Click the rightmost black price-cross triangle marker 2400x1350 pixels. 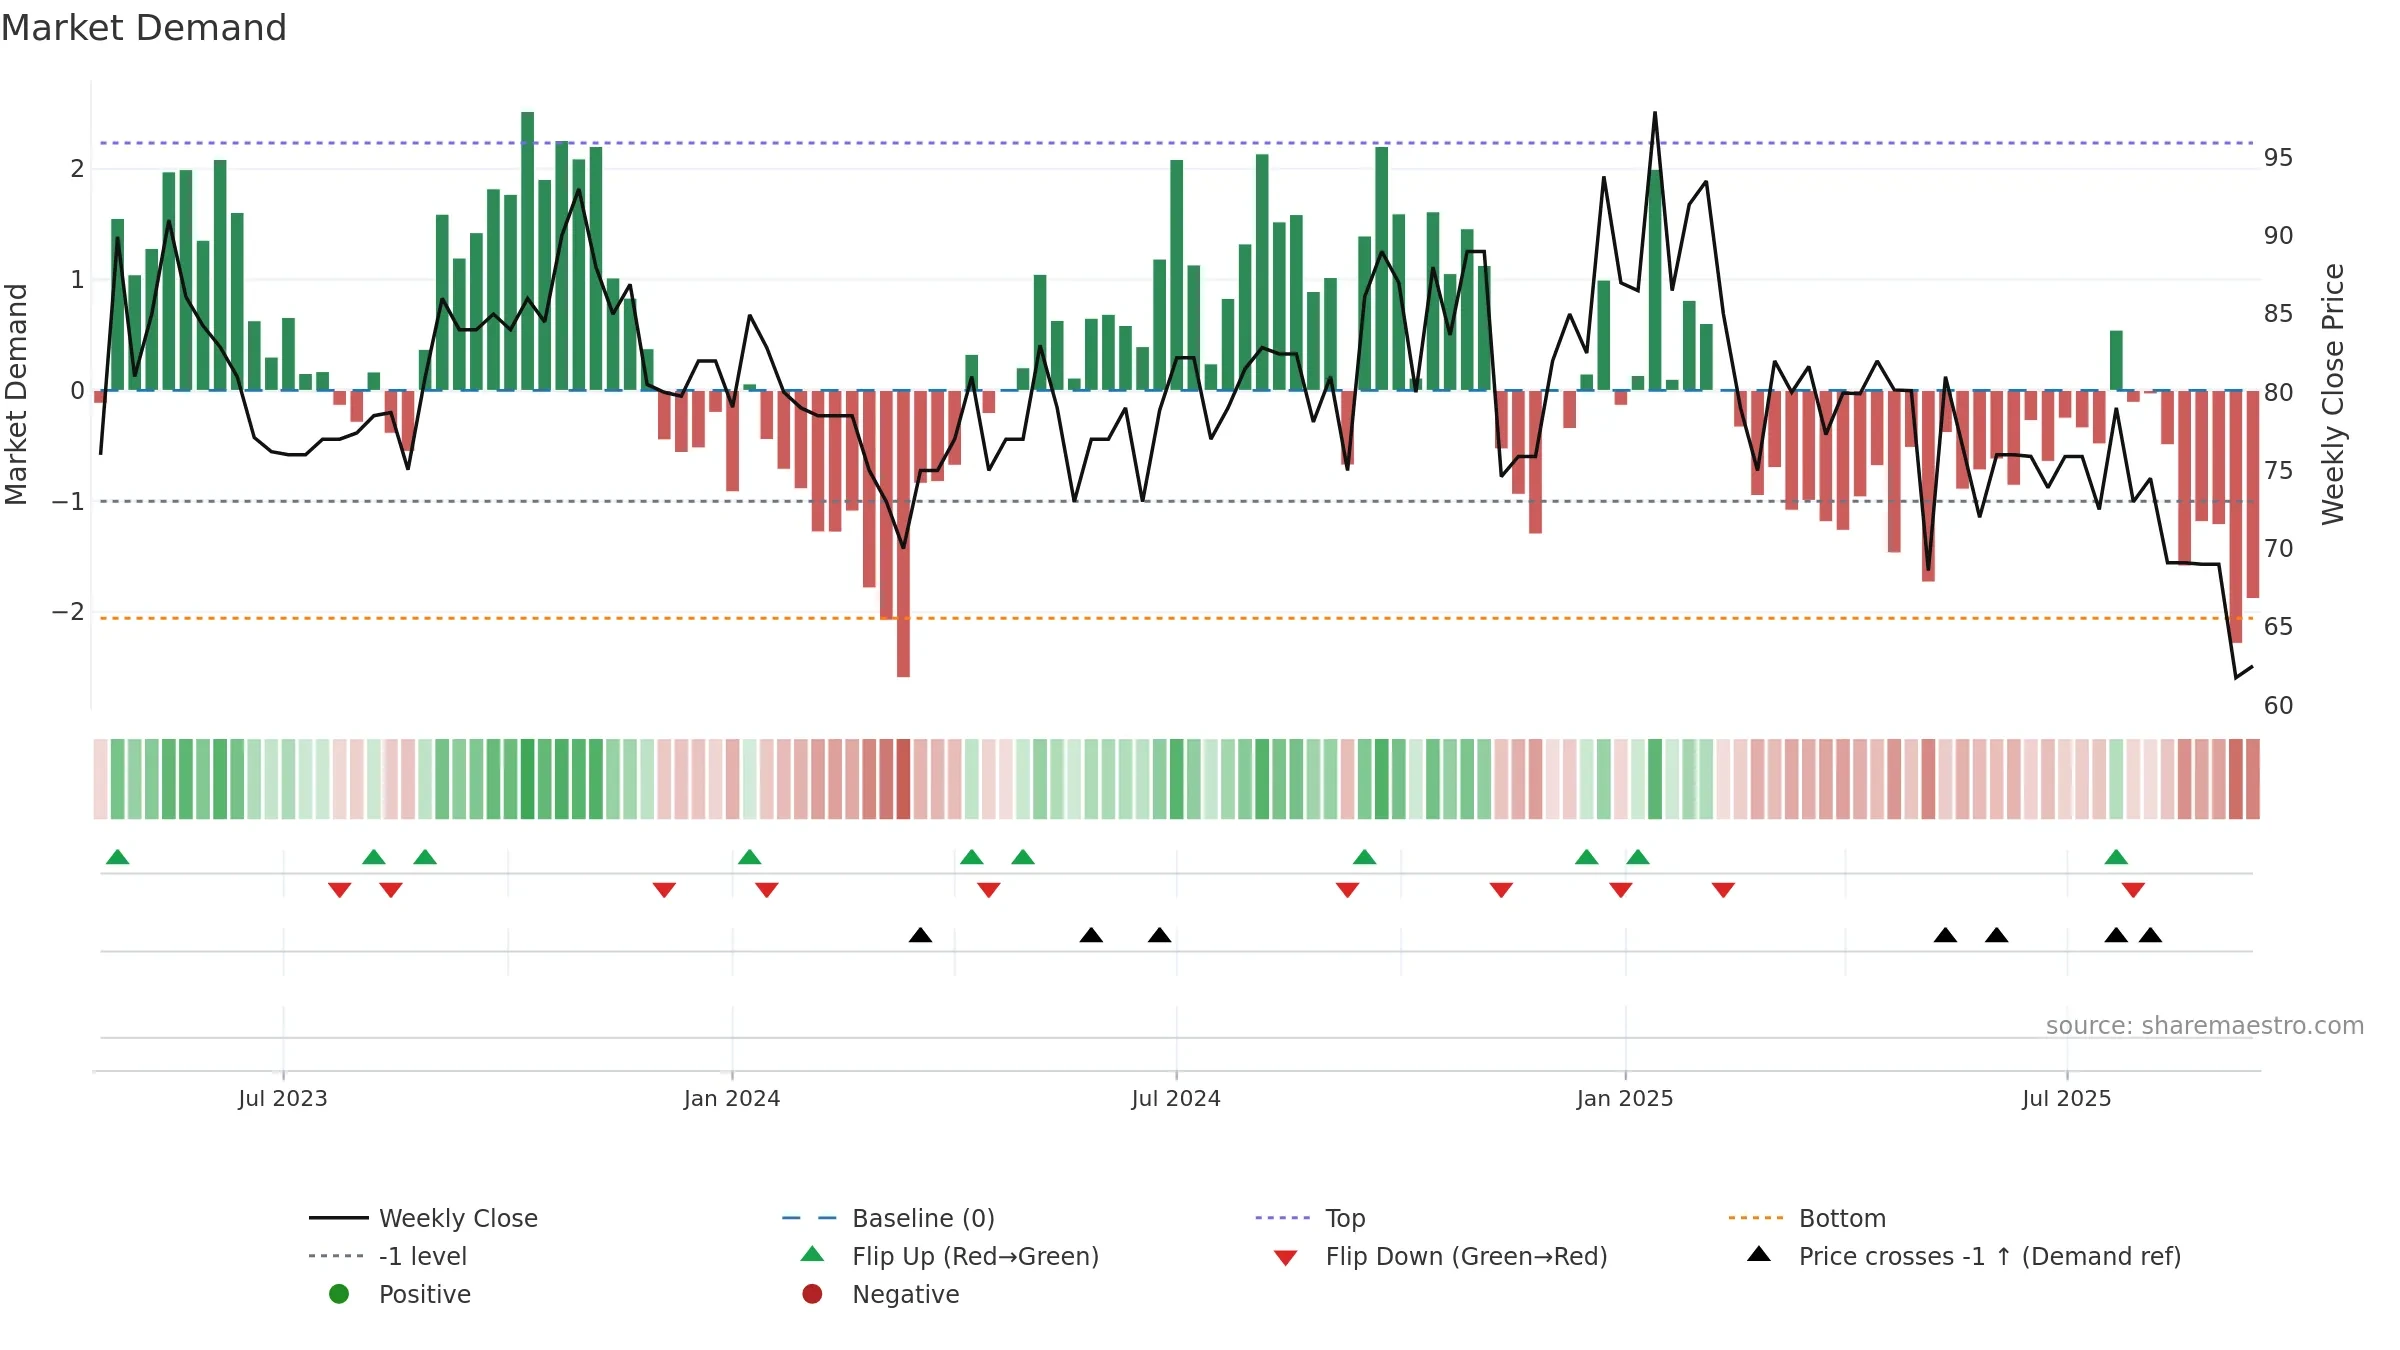pos(2150,935)
